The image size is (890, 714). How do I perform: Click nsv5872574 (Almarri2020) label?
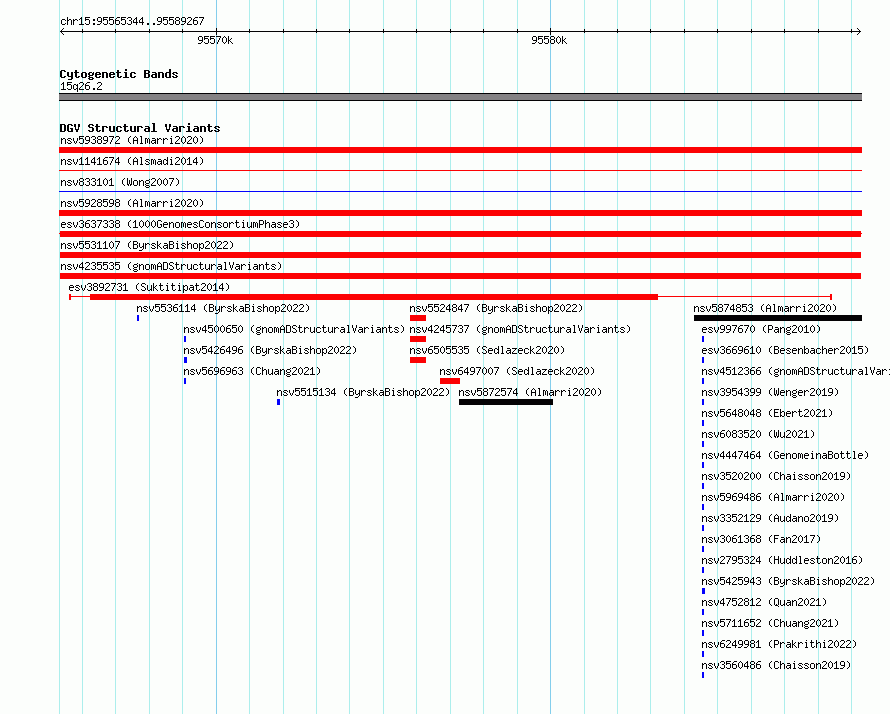[530, 392]
